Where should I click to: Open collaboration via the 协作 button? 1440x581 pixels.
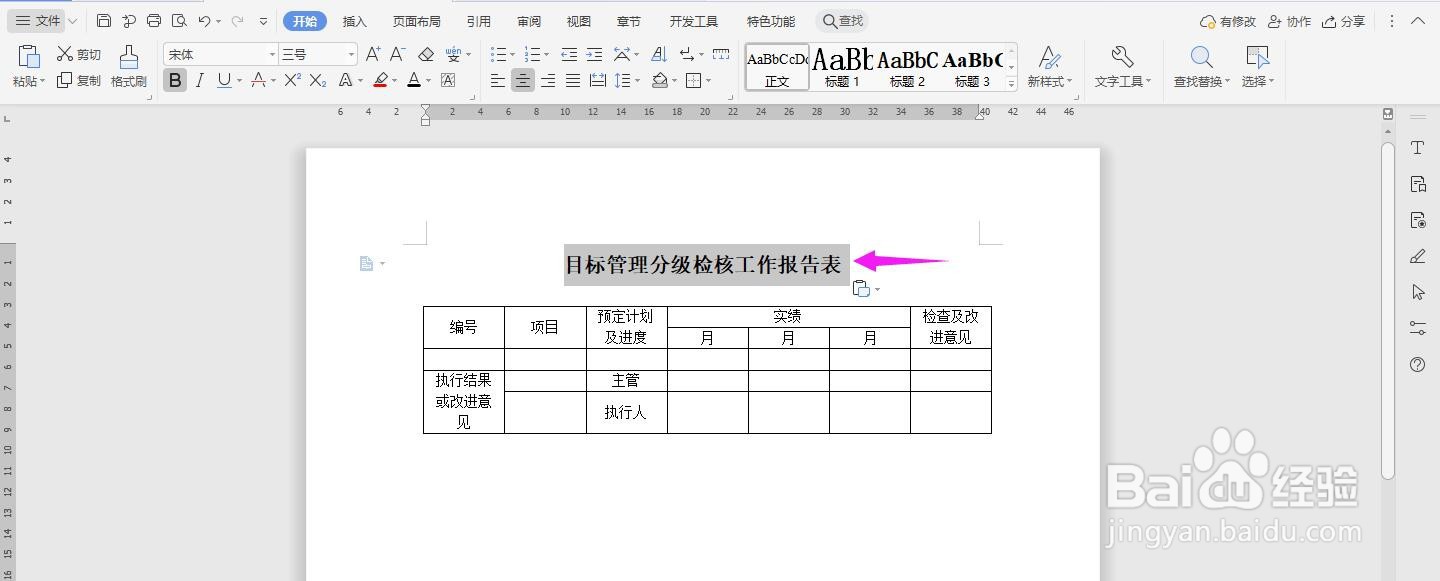(x=1288, y=20)
